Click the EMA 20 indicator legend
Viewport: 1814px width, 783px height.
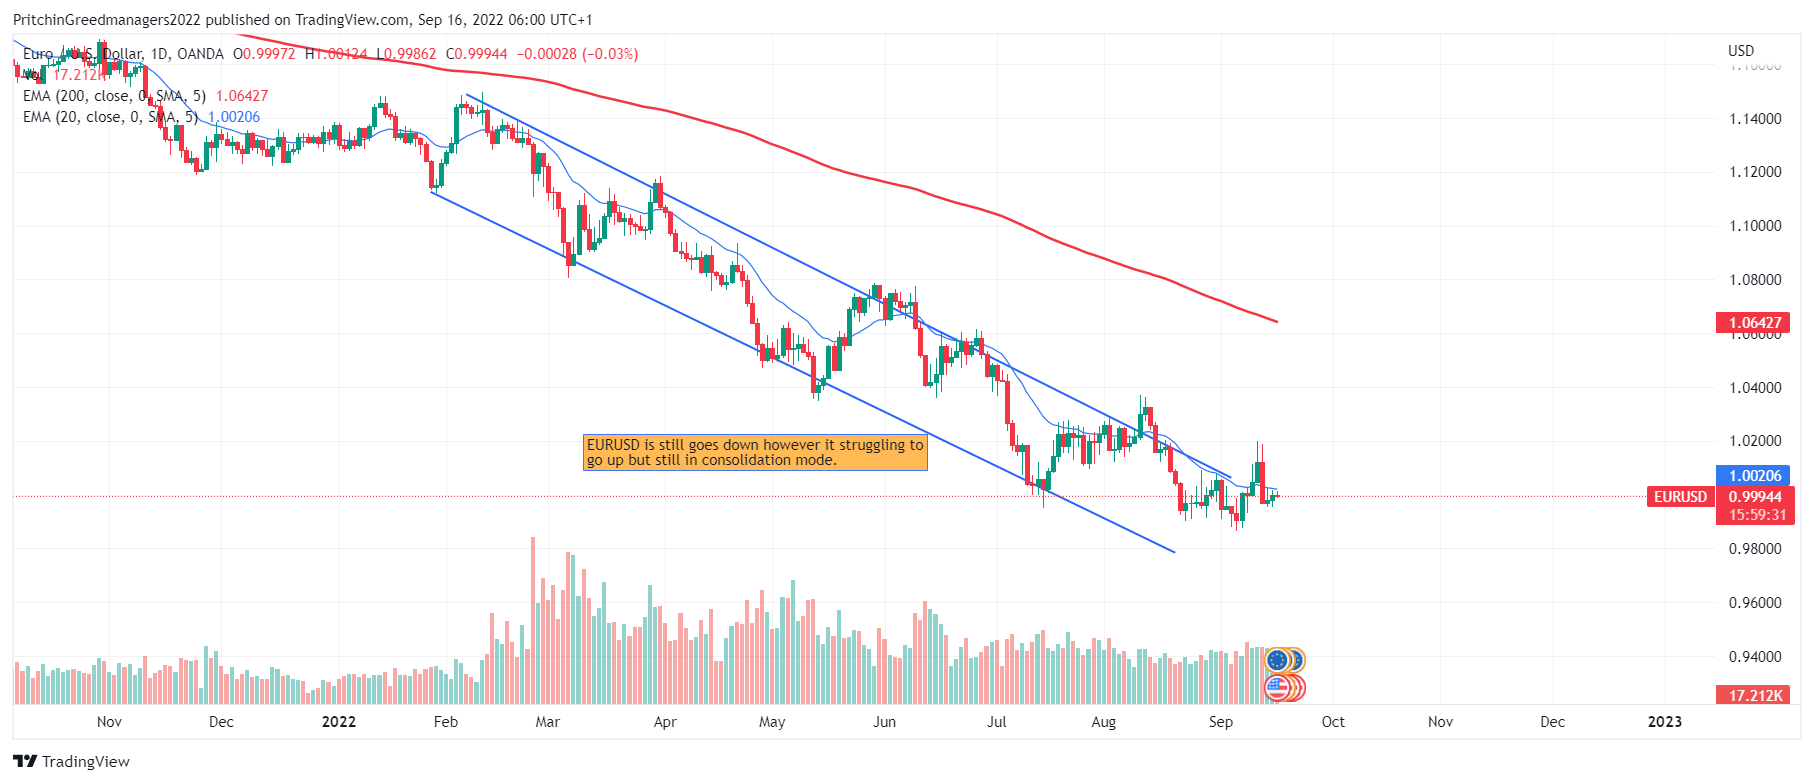(141, 117)
